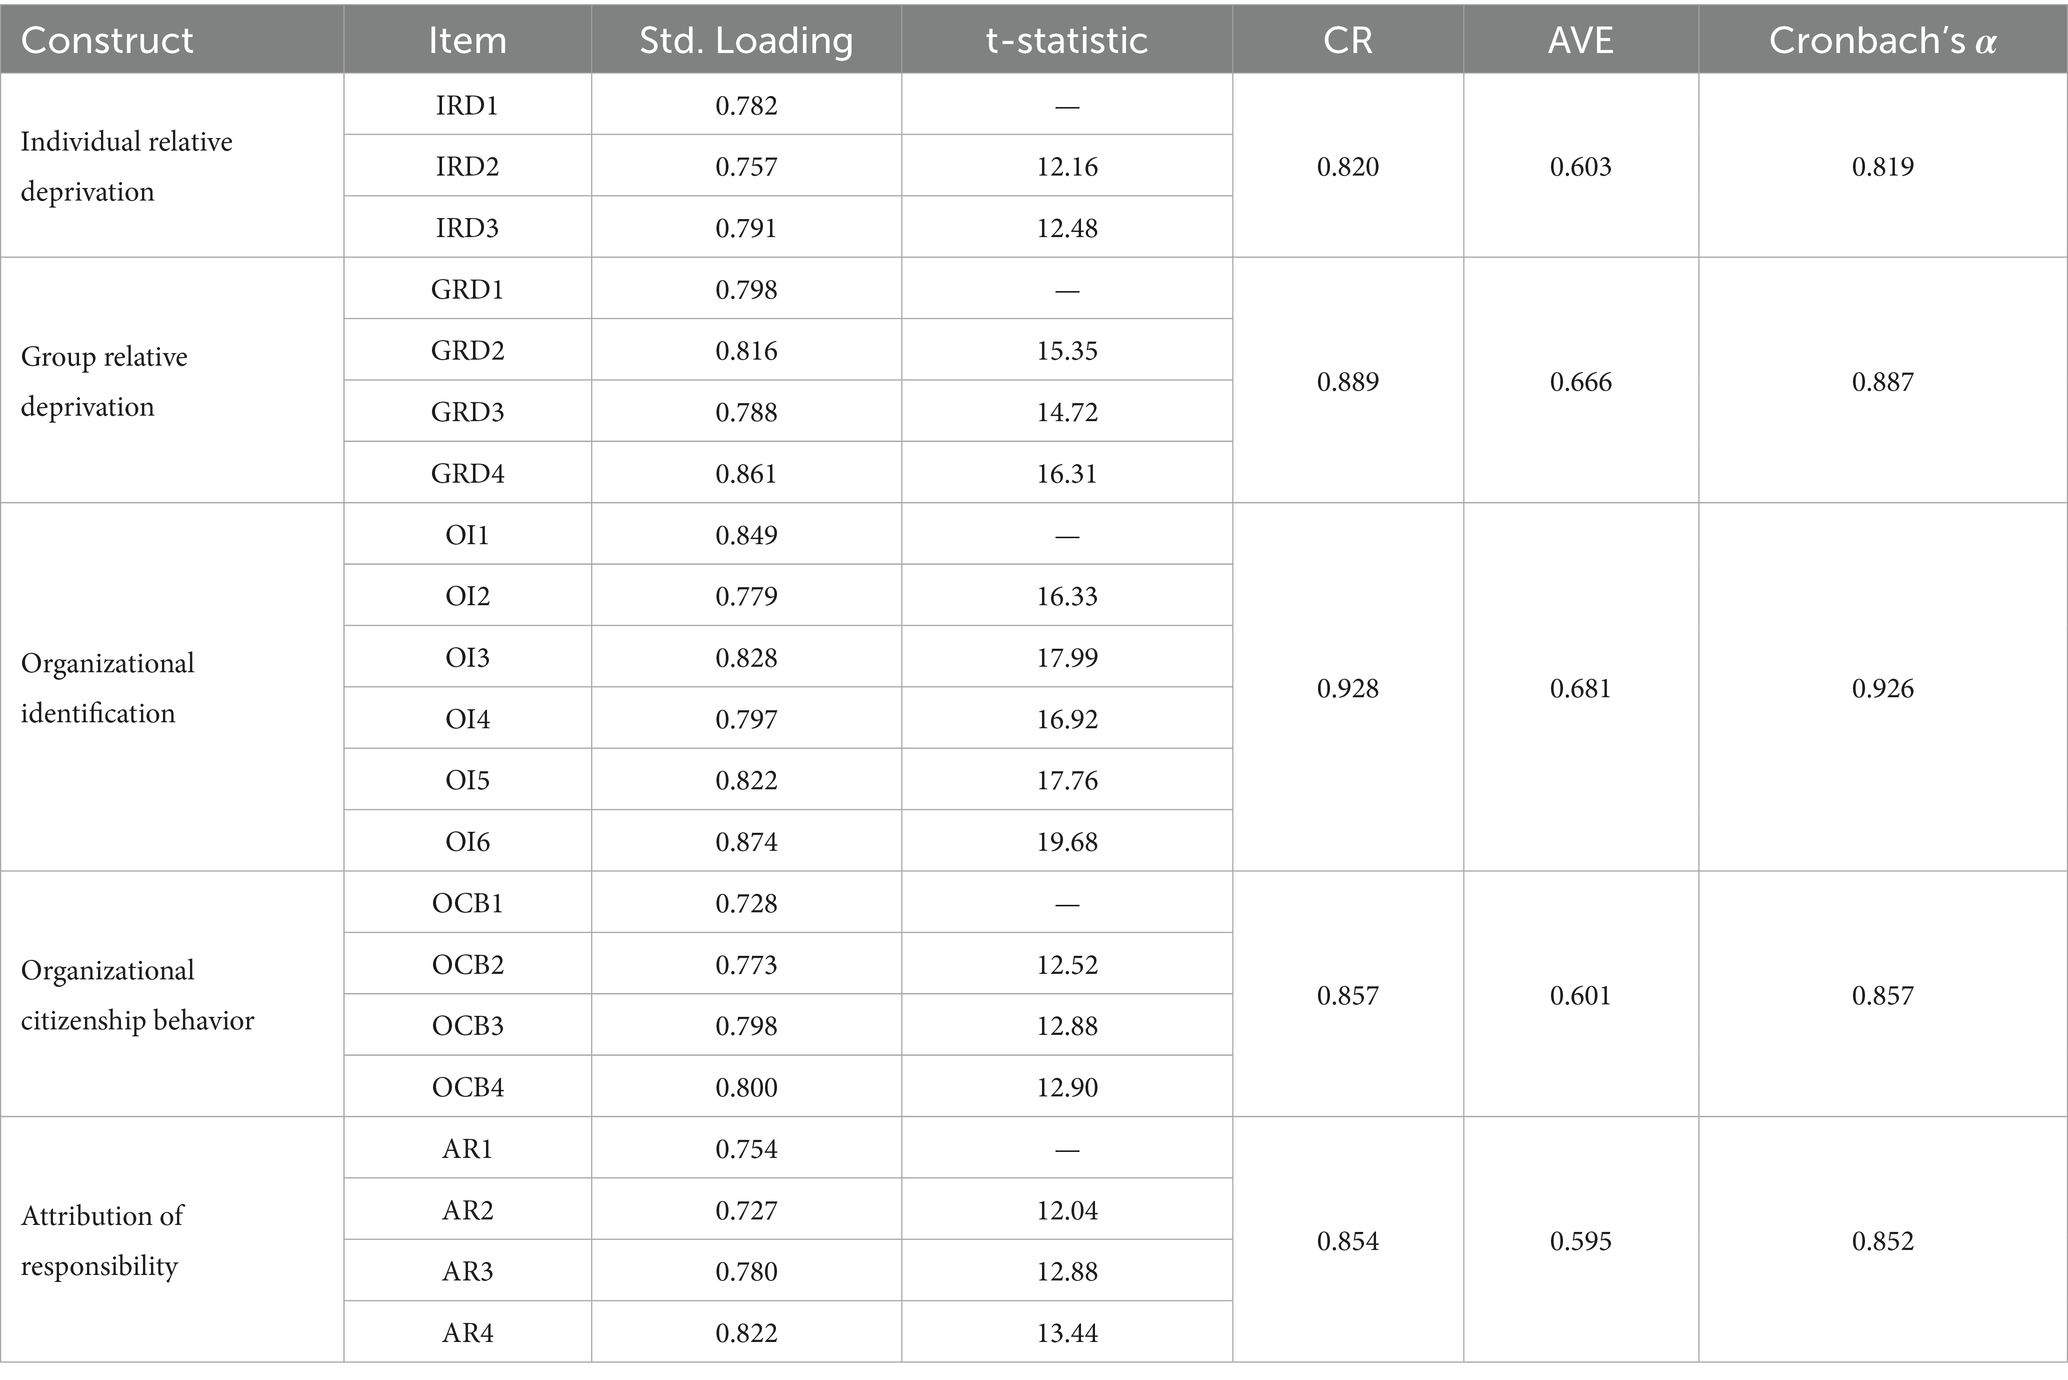Click the 0.595 AVE value

[x=1580, y=1241]
